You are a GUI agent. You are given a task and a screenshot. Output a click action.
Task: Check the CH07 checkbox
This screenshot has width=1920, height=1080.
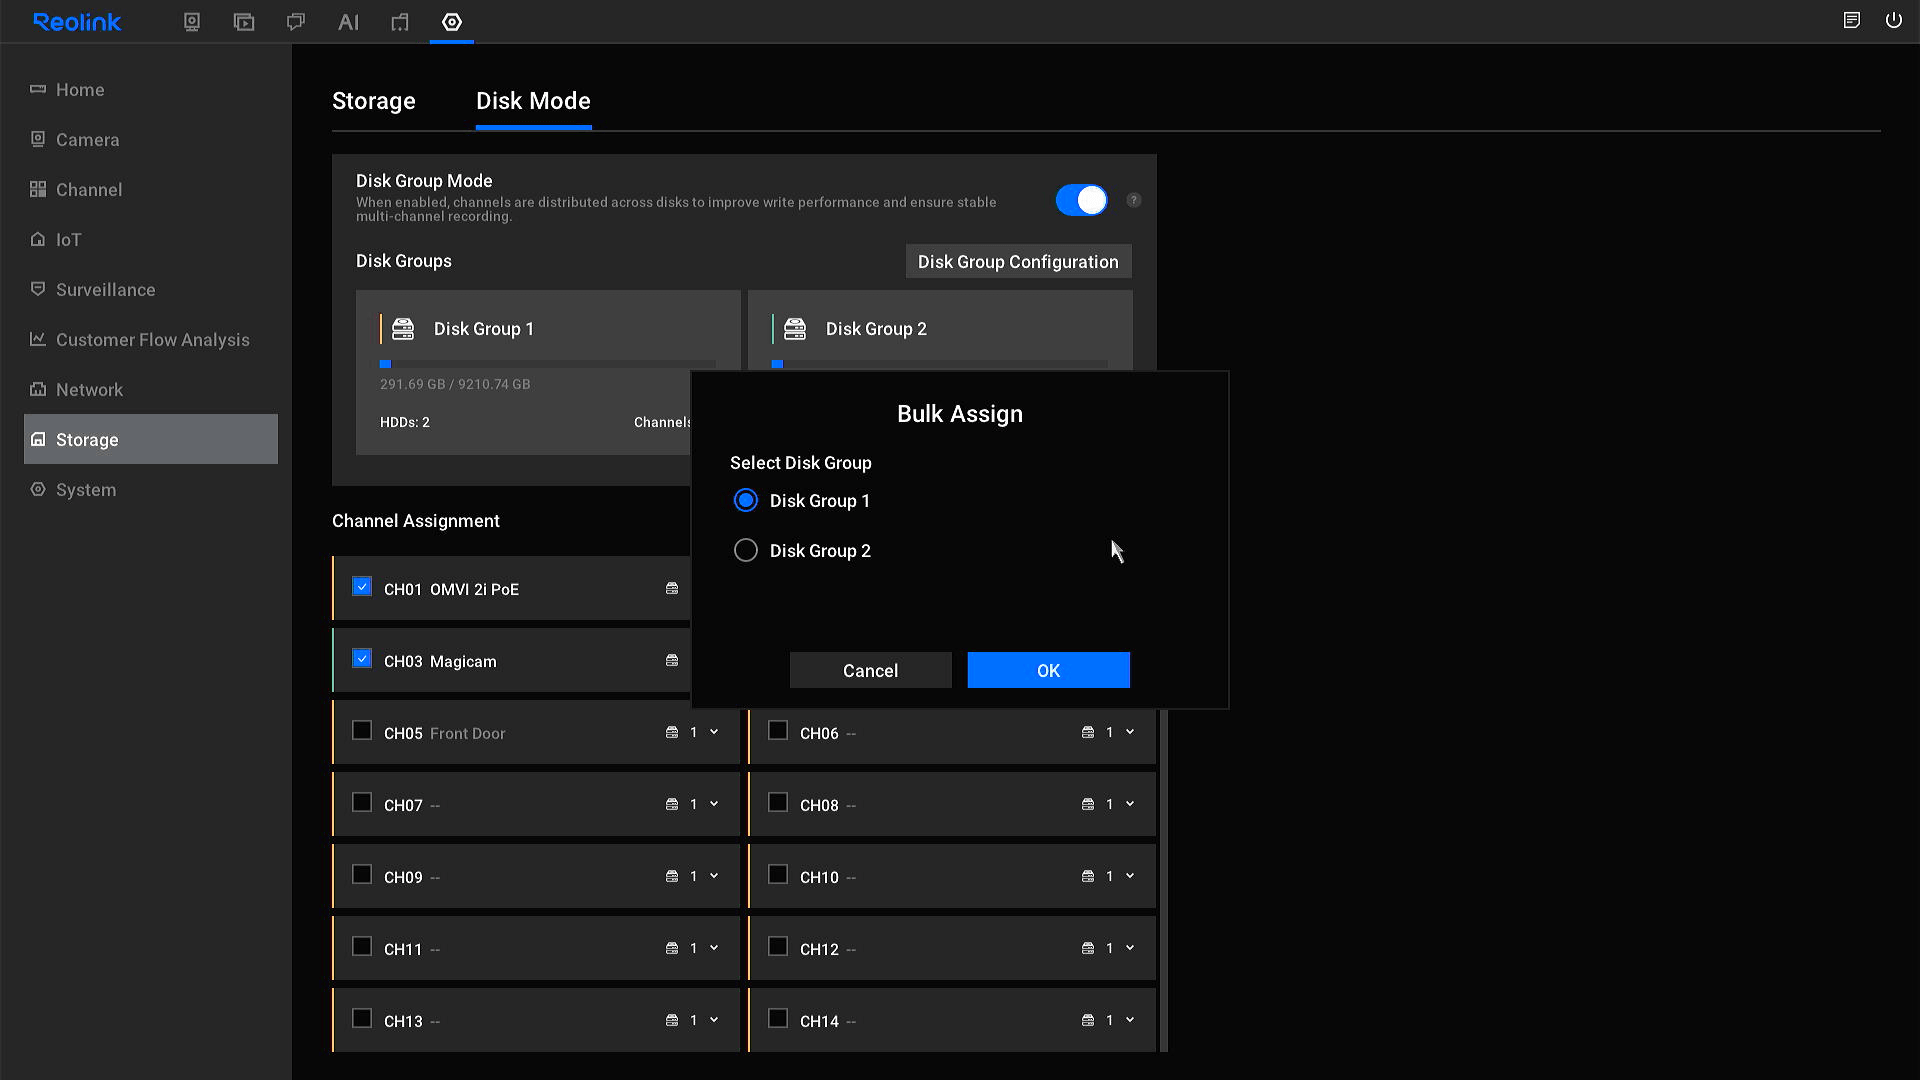[362, 803]
